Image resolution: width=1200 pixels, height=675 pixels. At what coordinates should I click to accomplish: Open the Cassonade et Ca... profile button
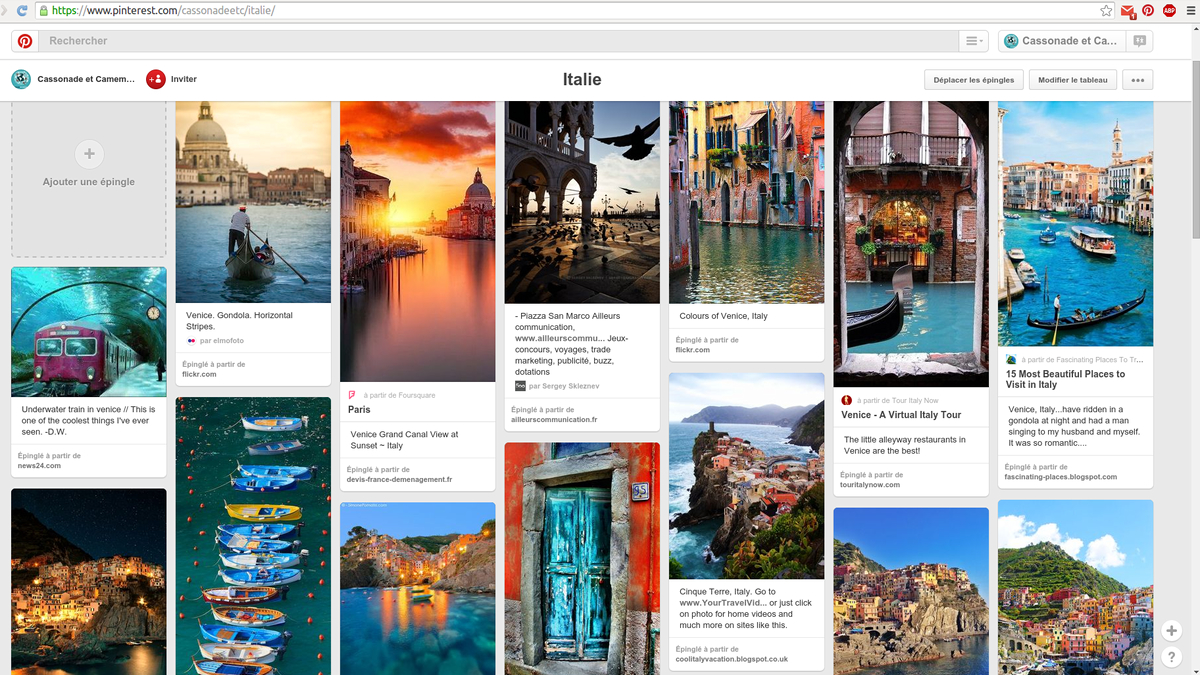[1062, 41]
